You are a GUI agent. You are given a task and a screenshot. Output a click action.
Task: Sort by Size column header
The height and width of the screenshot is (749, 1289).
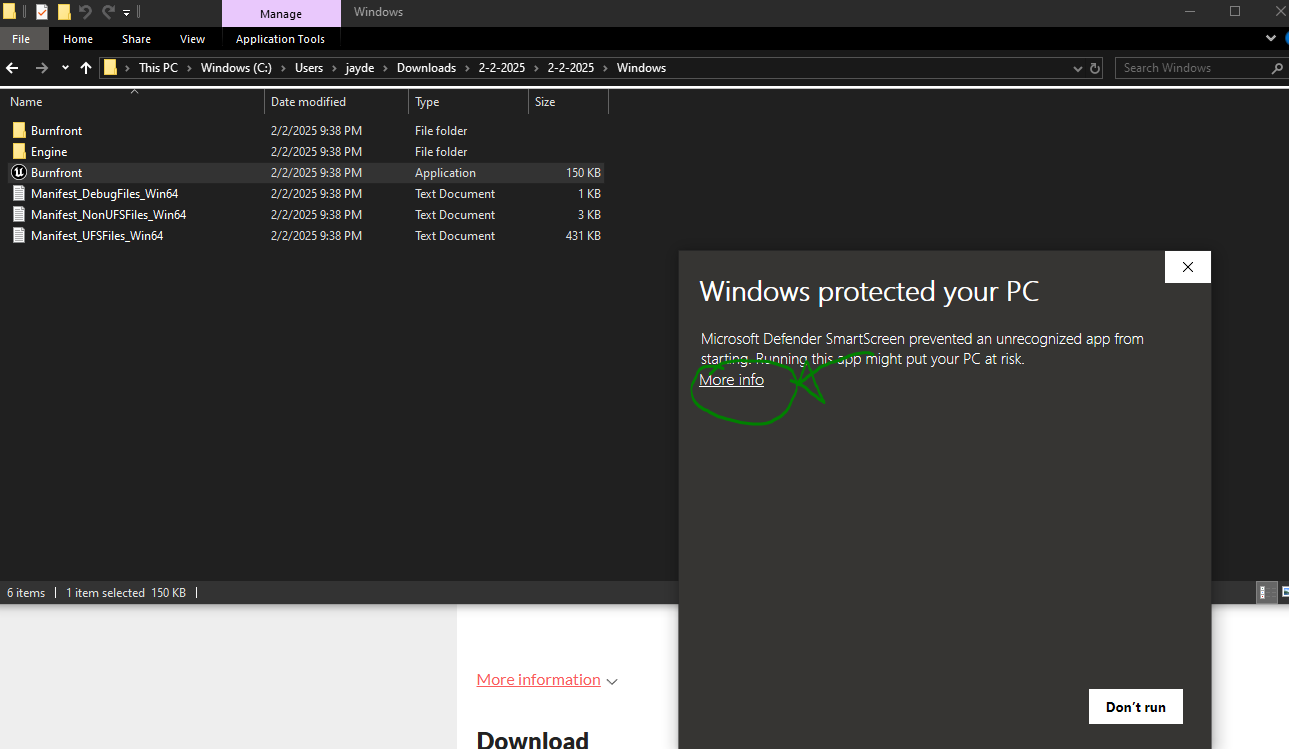coord(568,102)
